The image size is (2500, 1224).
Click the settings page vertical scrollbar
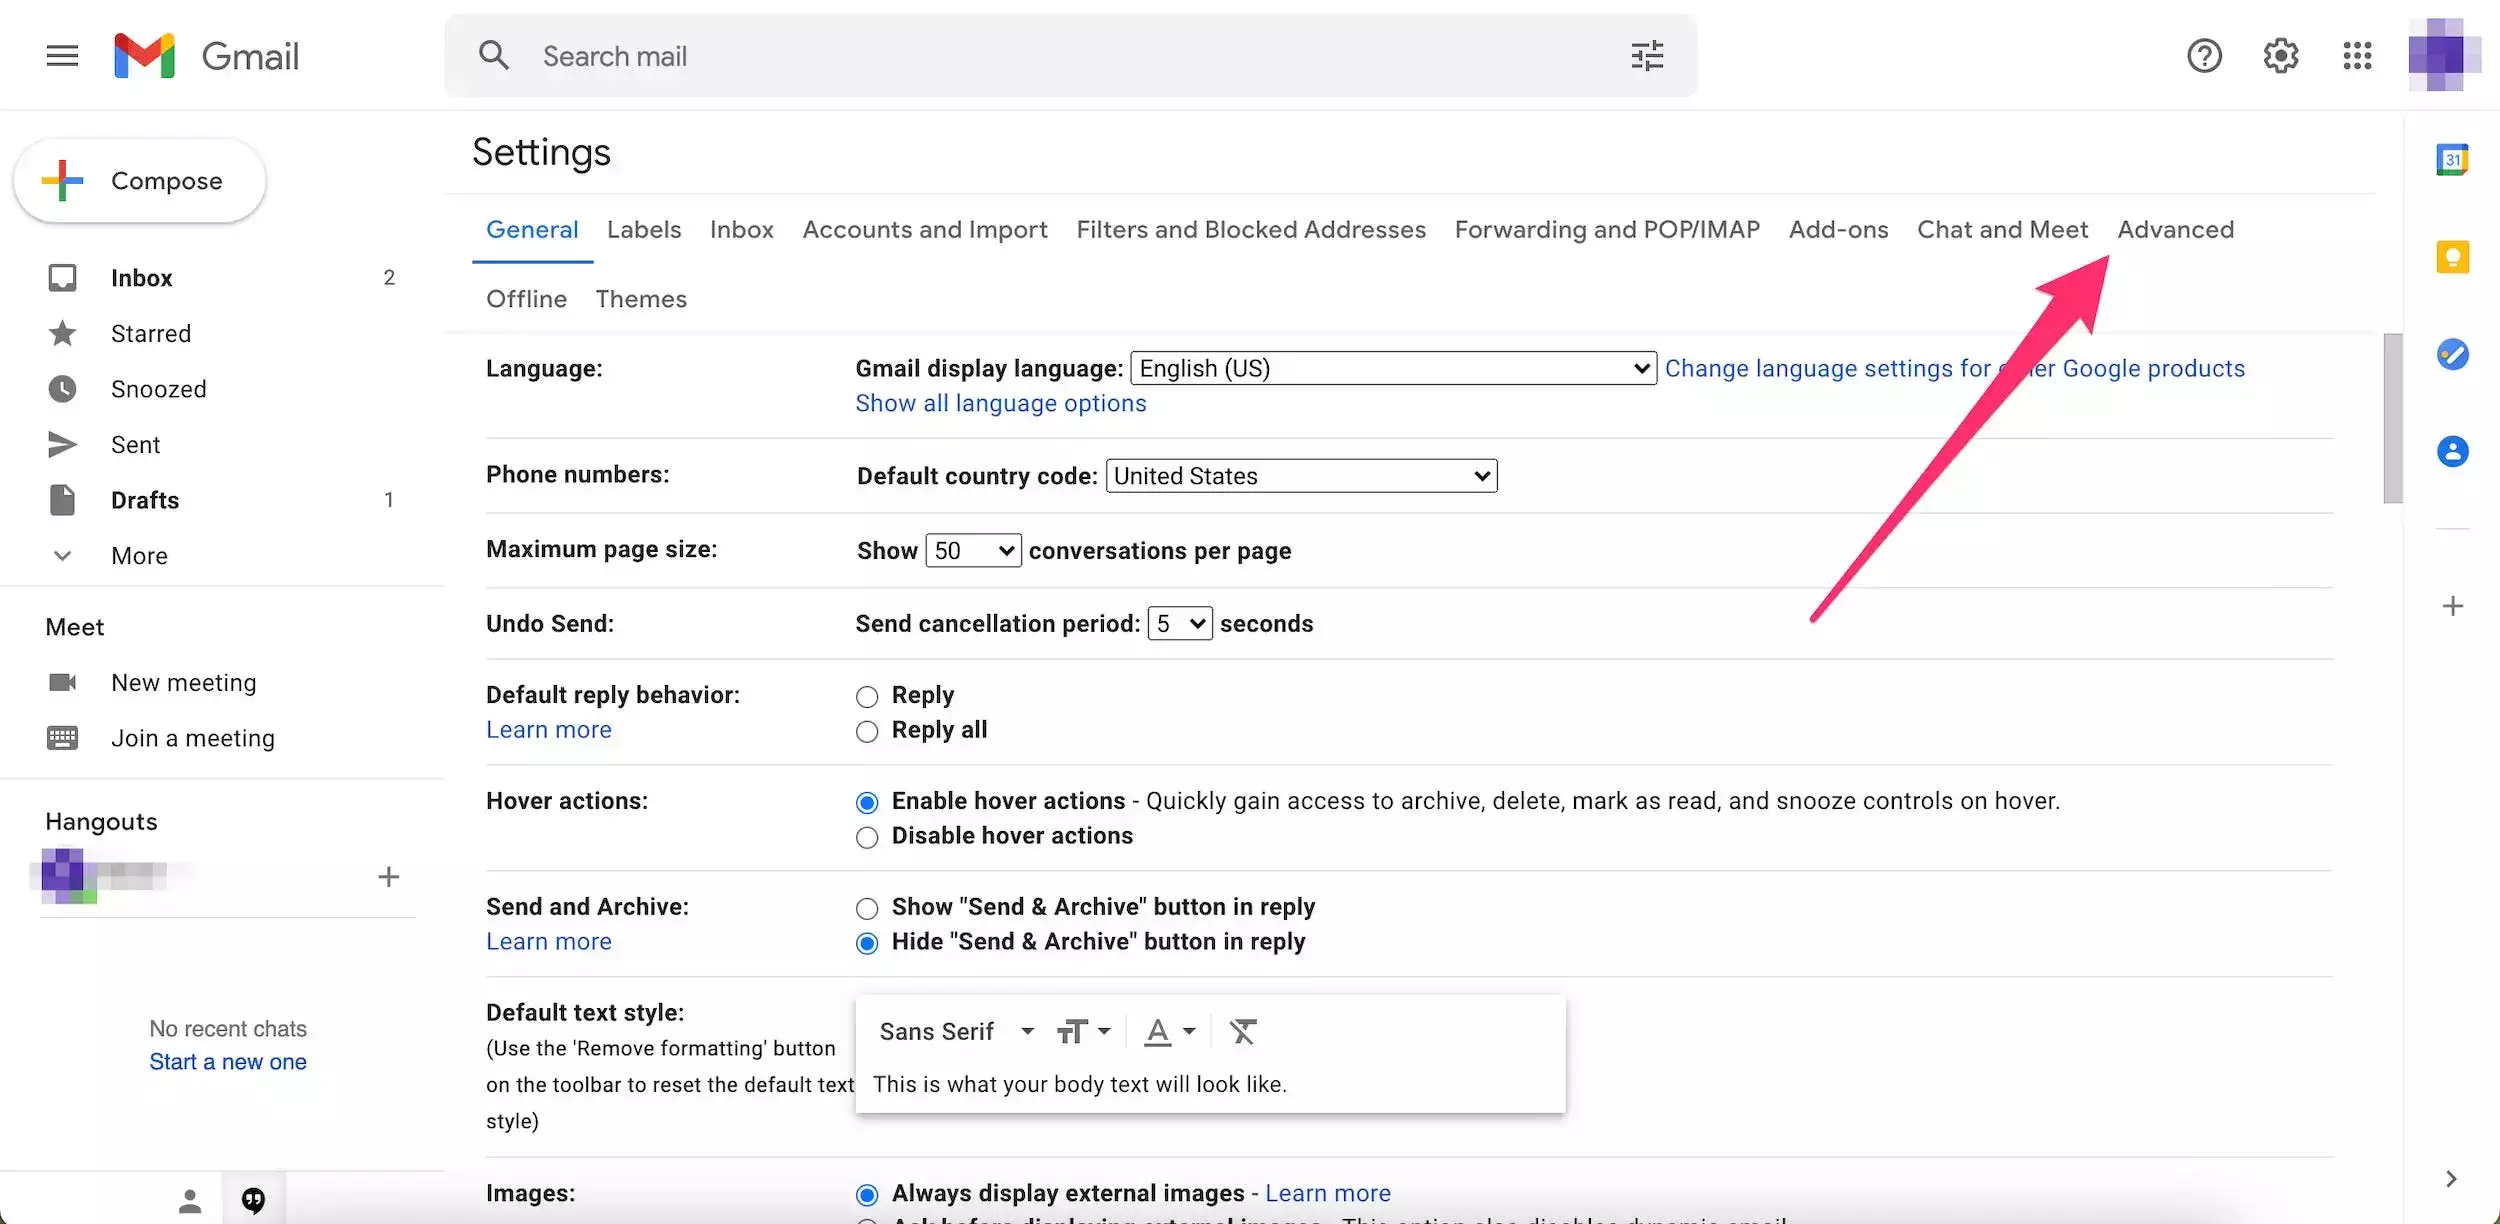click(x=2393, y=419)
